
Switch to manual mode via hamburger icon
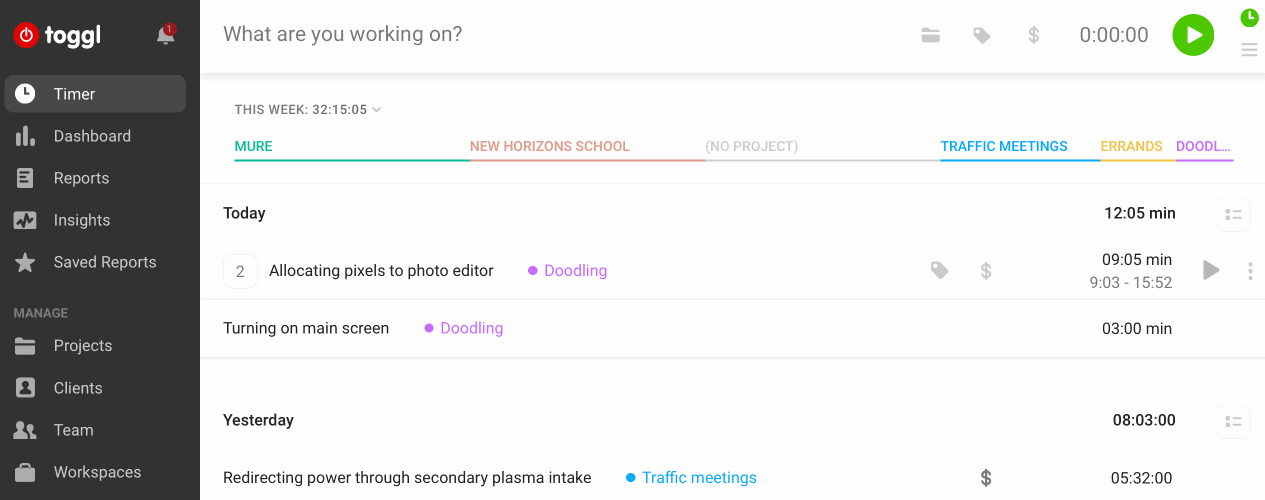coord(1249,50)
